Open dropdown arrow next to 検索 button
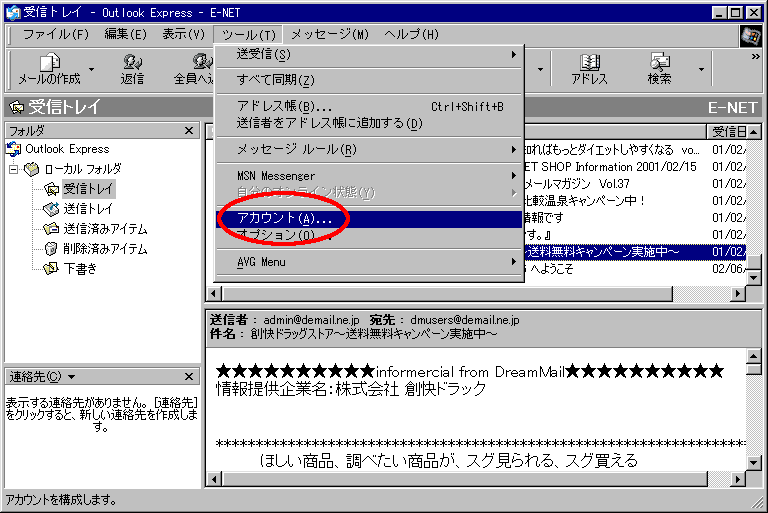768x513 pixels. [x=701, y=70]
